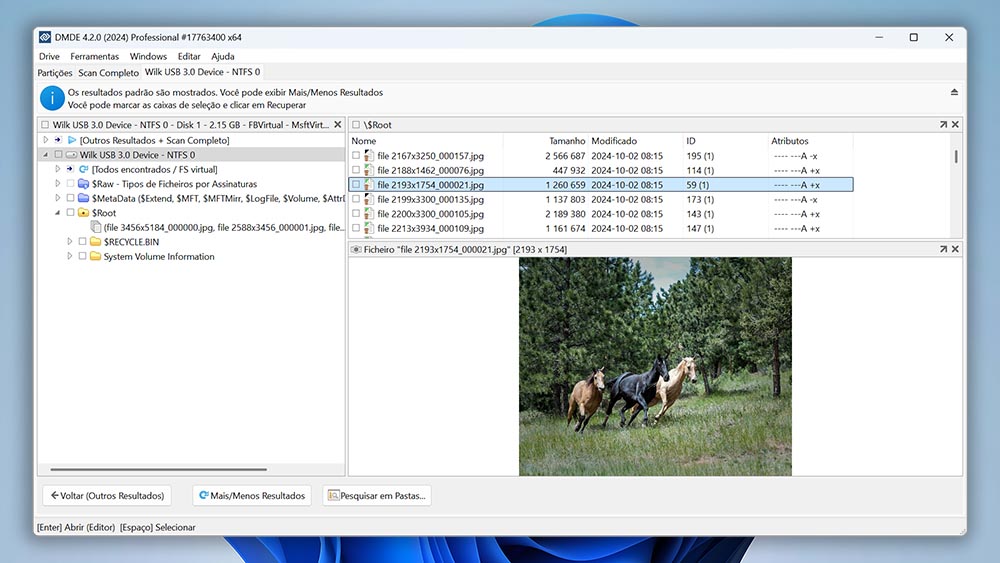Viewport: 1000px width, 563px height.
Task: Check the box for file 2199x3300_000135.jpg
Action: (x=356, y=200)
